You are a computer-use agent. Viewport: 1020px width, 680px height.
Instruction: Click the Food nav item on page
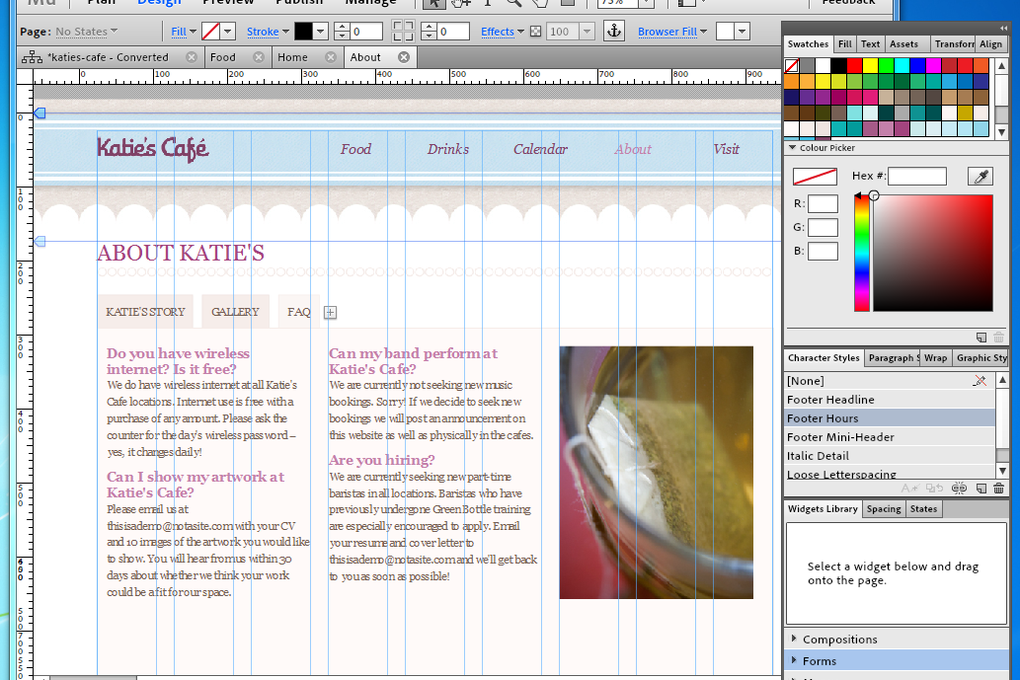(356, 149)
